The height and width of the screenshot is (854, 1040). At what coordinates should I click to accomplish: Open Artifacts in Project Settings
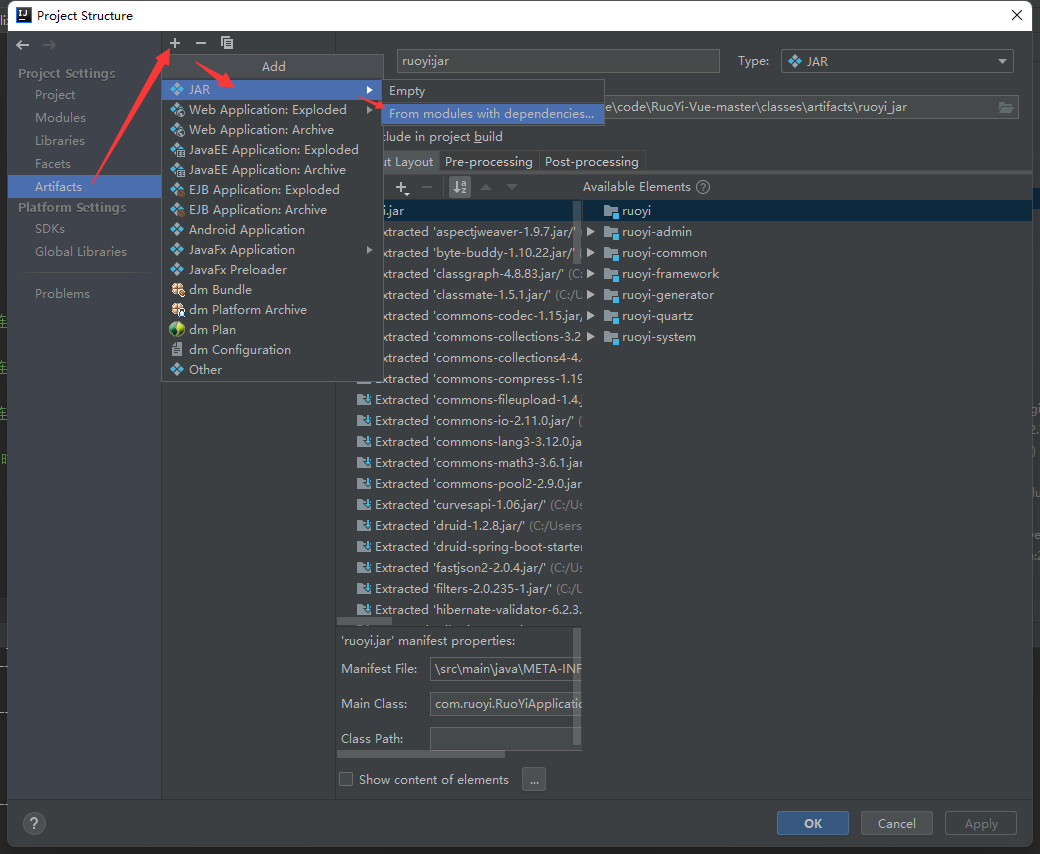pyautogui.click(x=84, y=186)
